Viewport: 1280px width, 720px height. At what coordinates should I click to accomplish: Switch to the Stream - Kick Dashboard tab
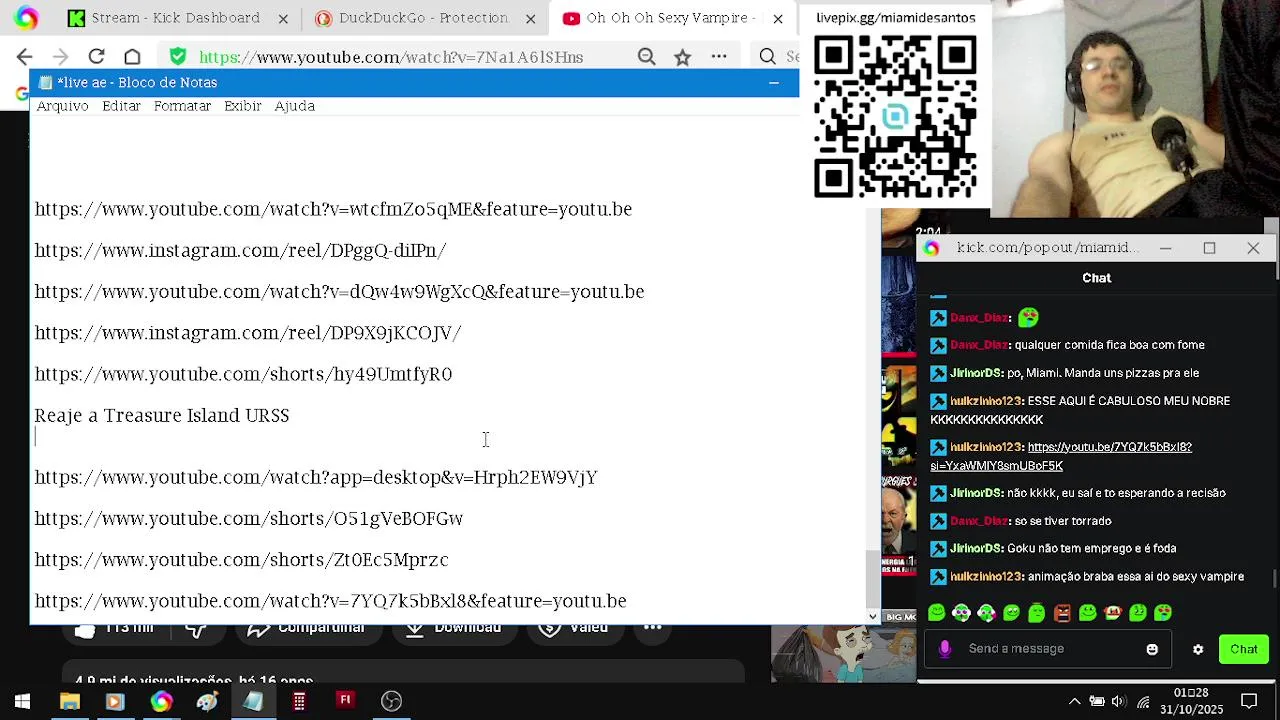click(176, 18)
